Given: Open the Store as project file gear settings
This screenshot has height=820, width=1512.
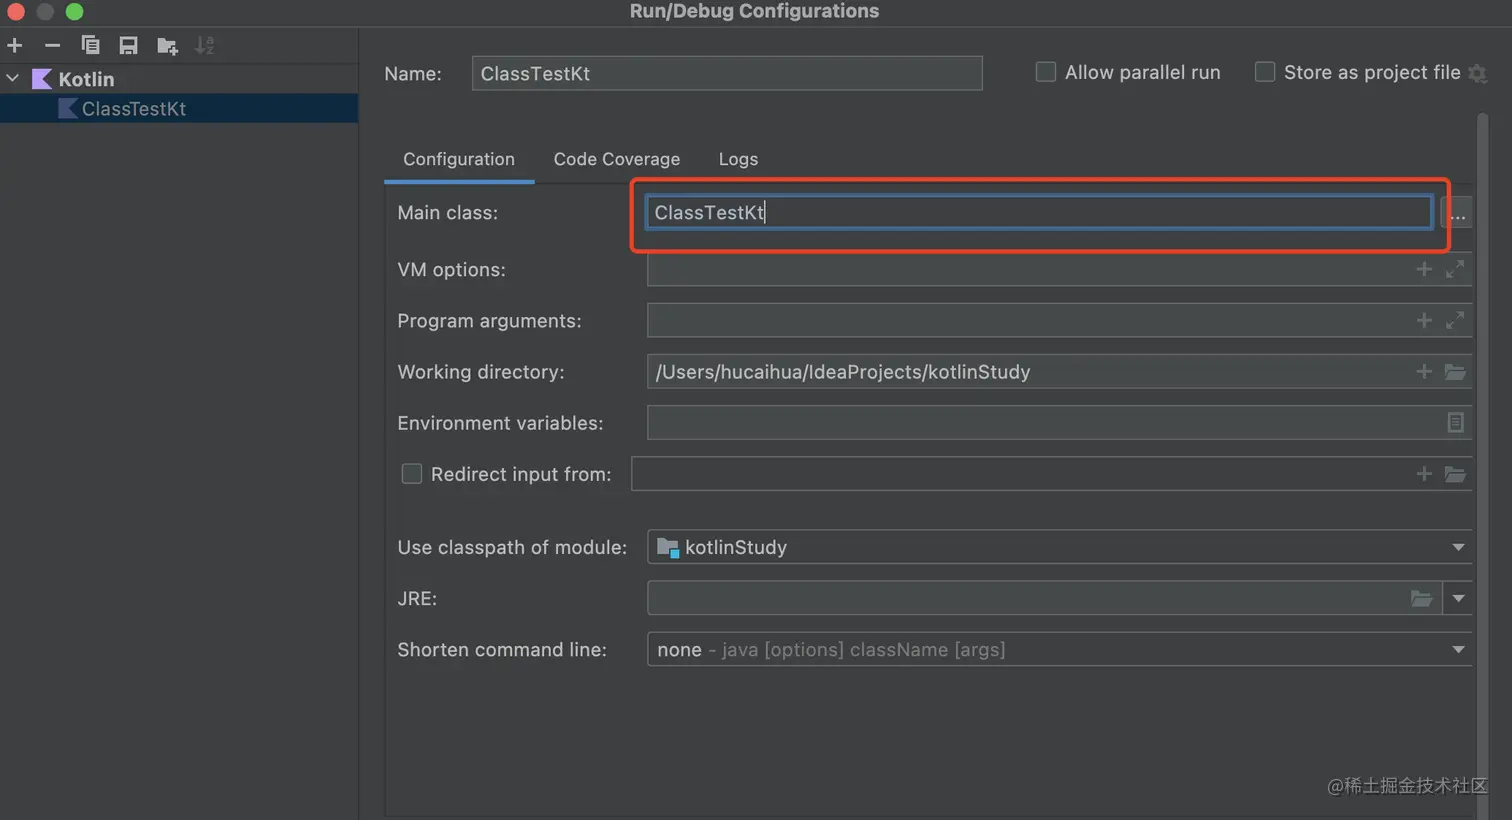Looking at the screenshot, I should pyautogui.click(x=1477, y=73).
